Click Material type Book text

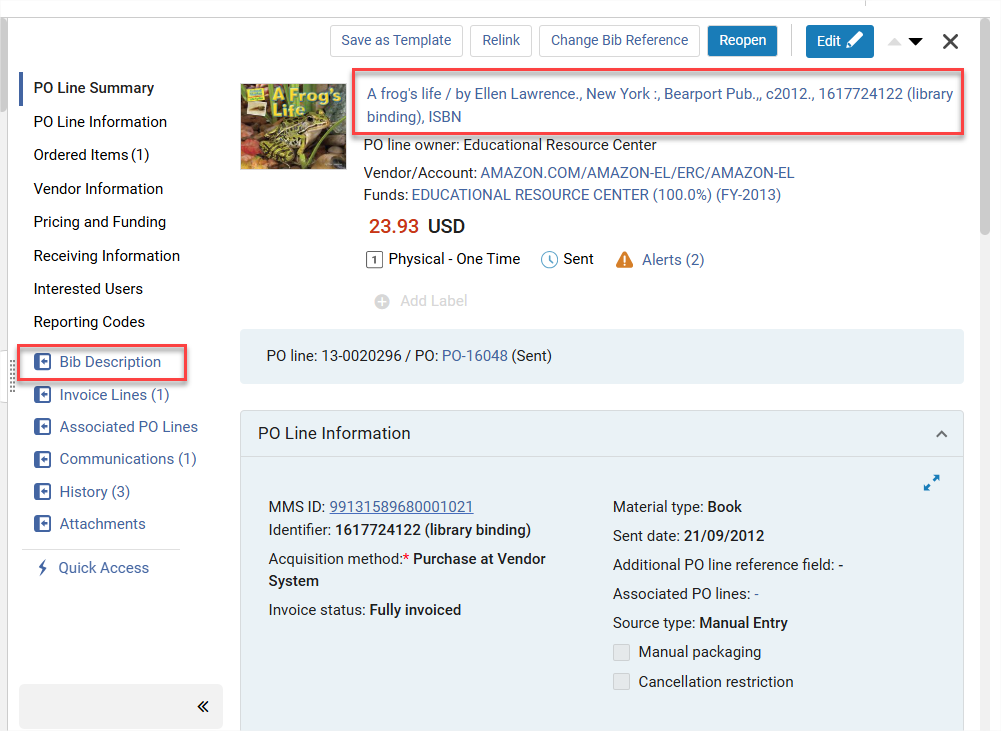[677, 507]
